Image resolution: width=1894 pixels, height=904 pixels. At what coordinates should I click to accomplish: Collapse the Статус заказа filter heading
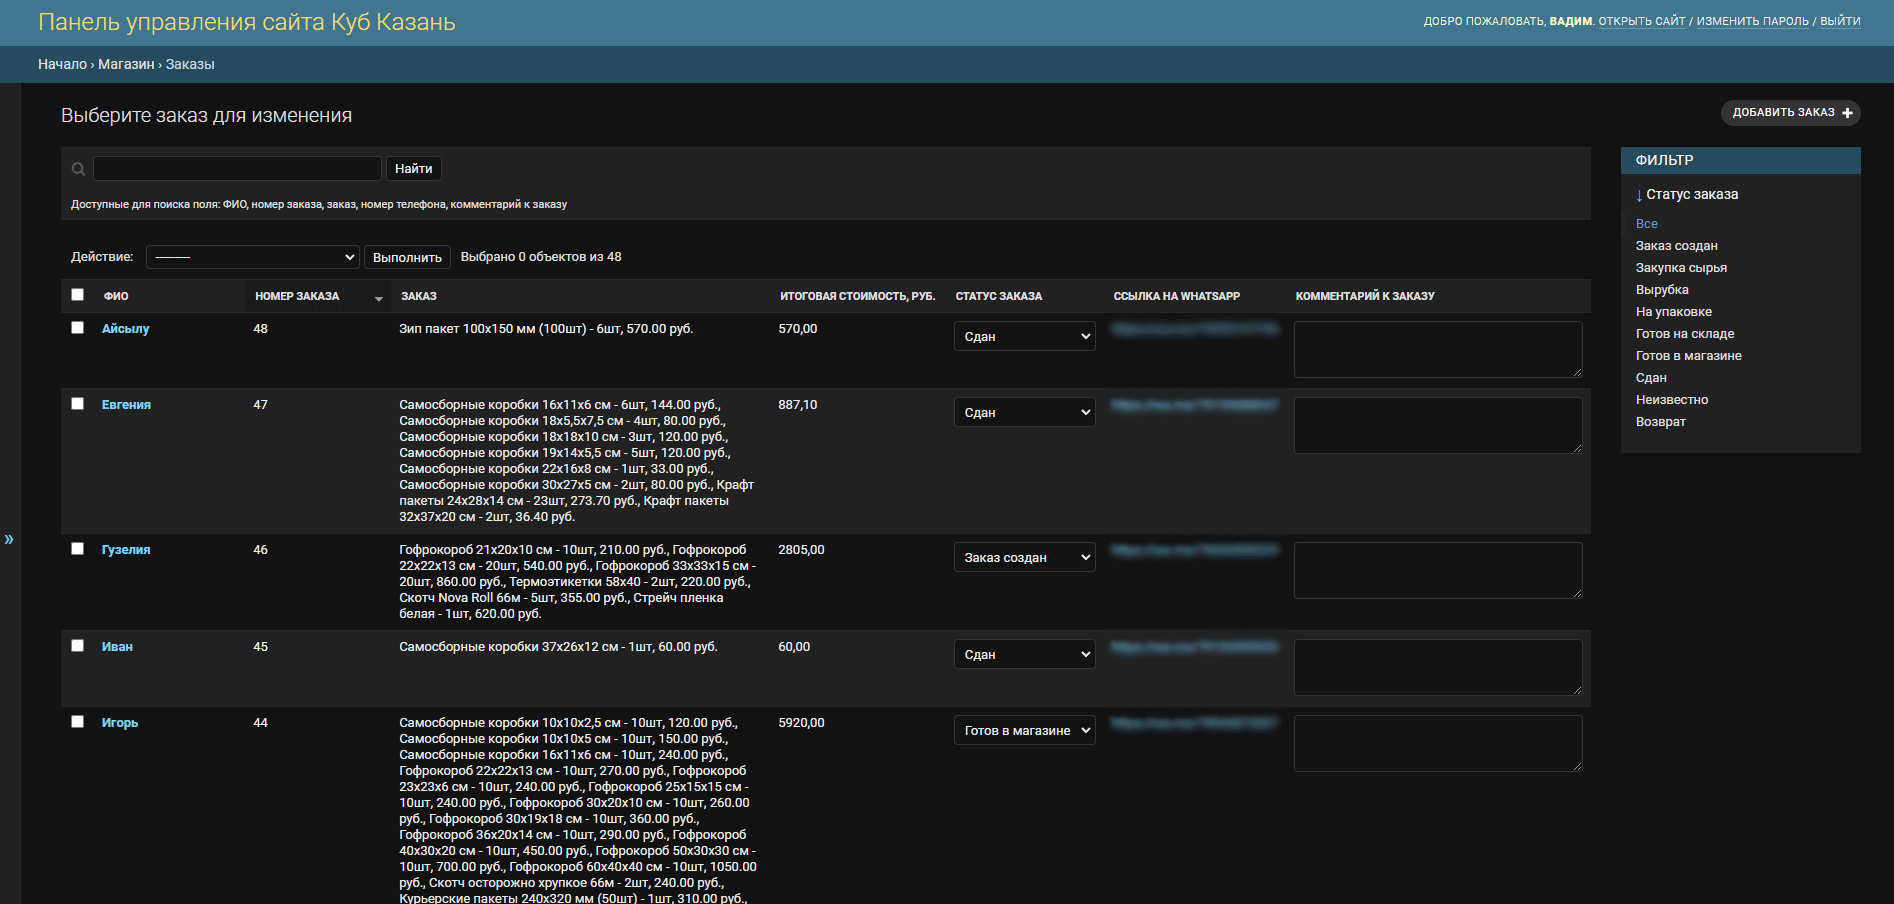[x=1687, y=194]
